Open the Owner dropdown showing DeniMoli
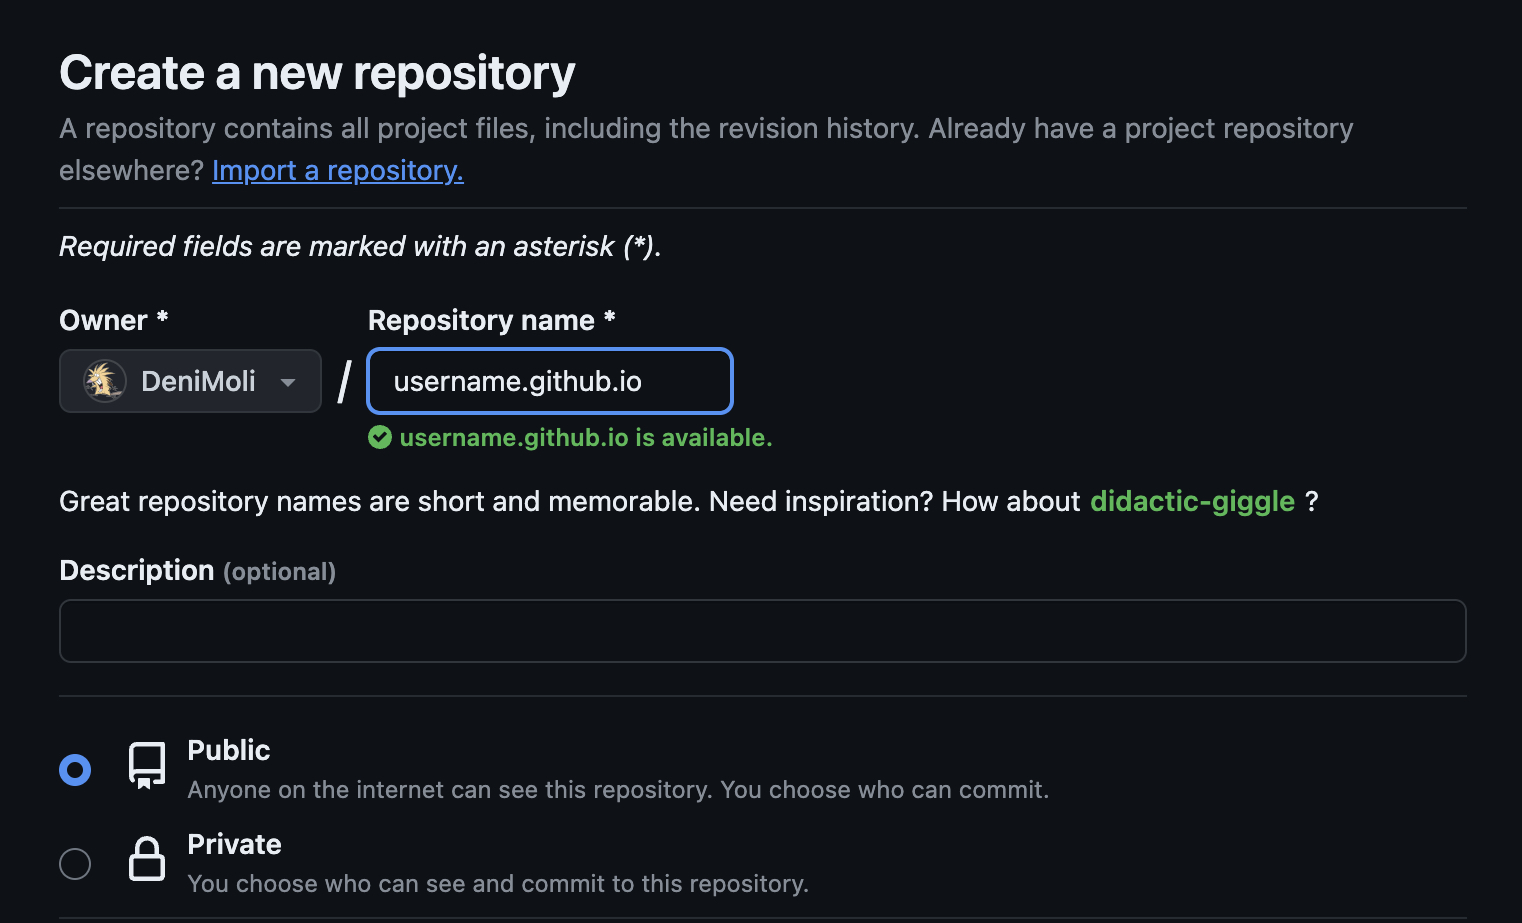The image size is (1522, 923). (x=190, y=381)
